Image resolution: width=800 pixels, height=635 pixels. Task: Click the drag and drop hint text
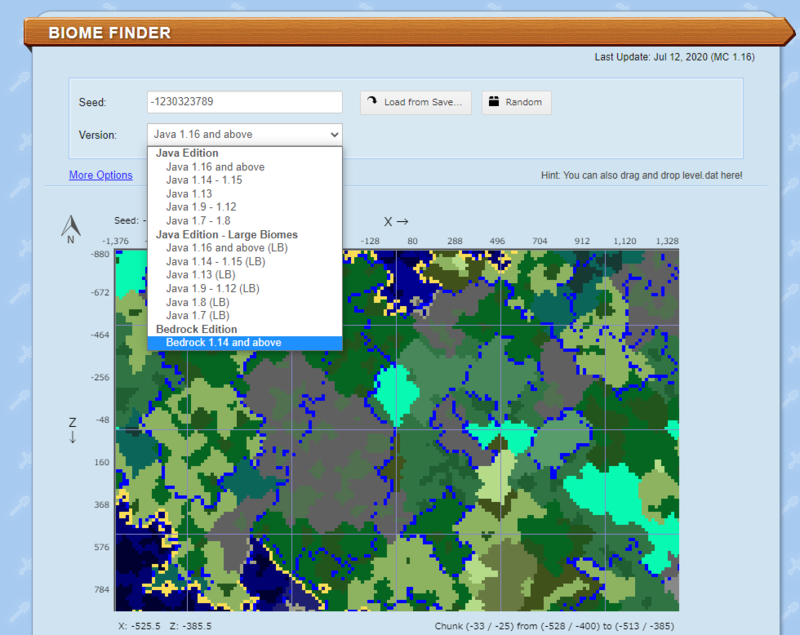(x=642, y=175)
